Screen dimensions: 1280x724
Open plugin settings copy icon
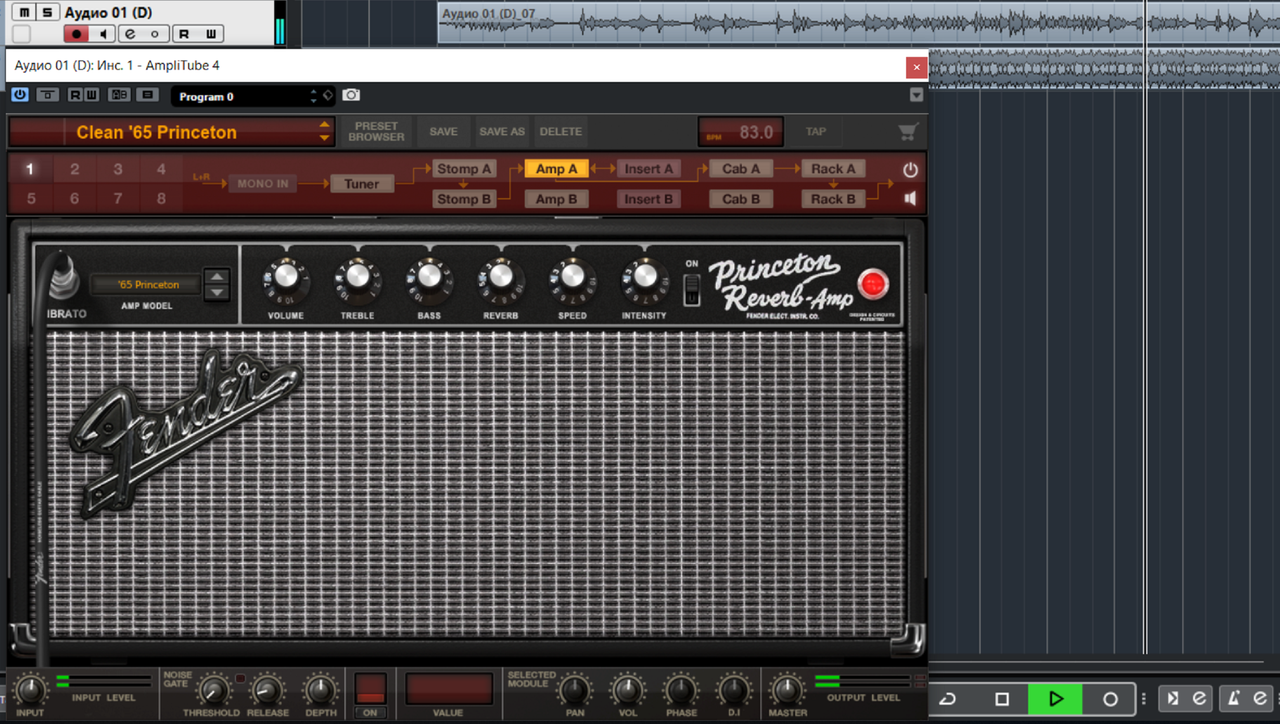tap(147, 95)
